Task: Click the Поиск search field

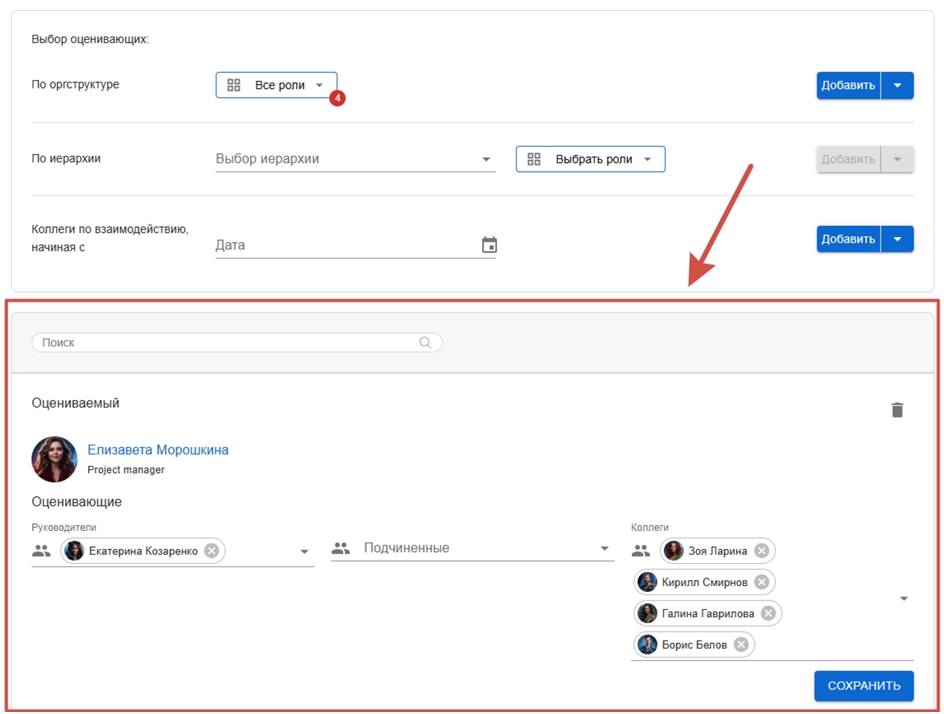Action: click(230, 342)
